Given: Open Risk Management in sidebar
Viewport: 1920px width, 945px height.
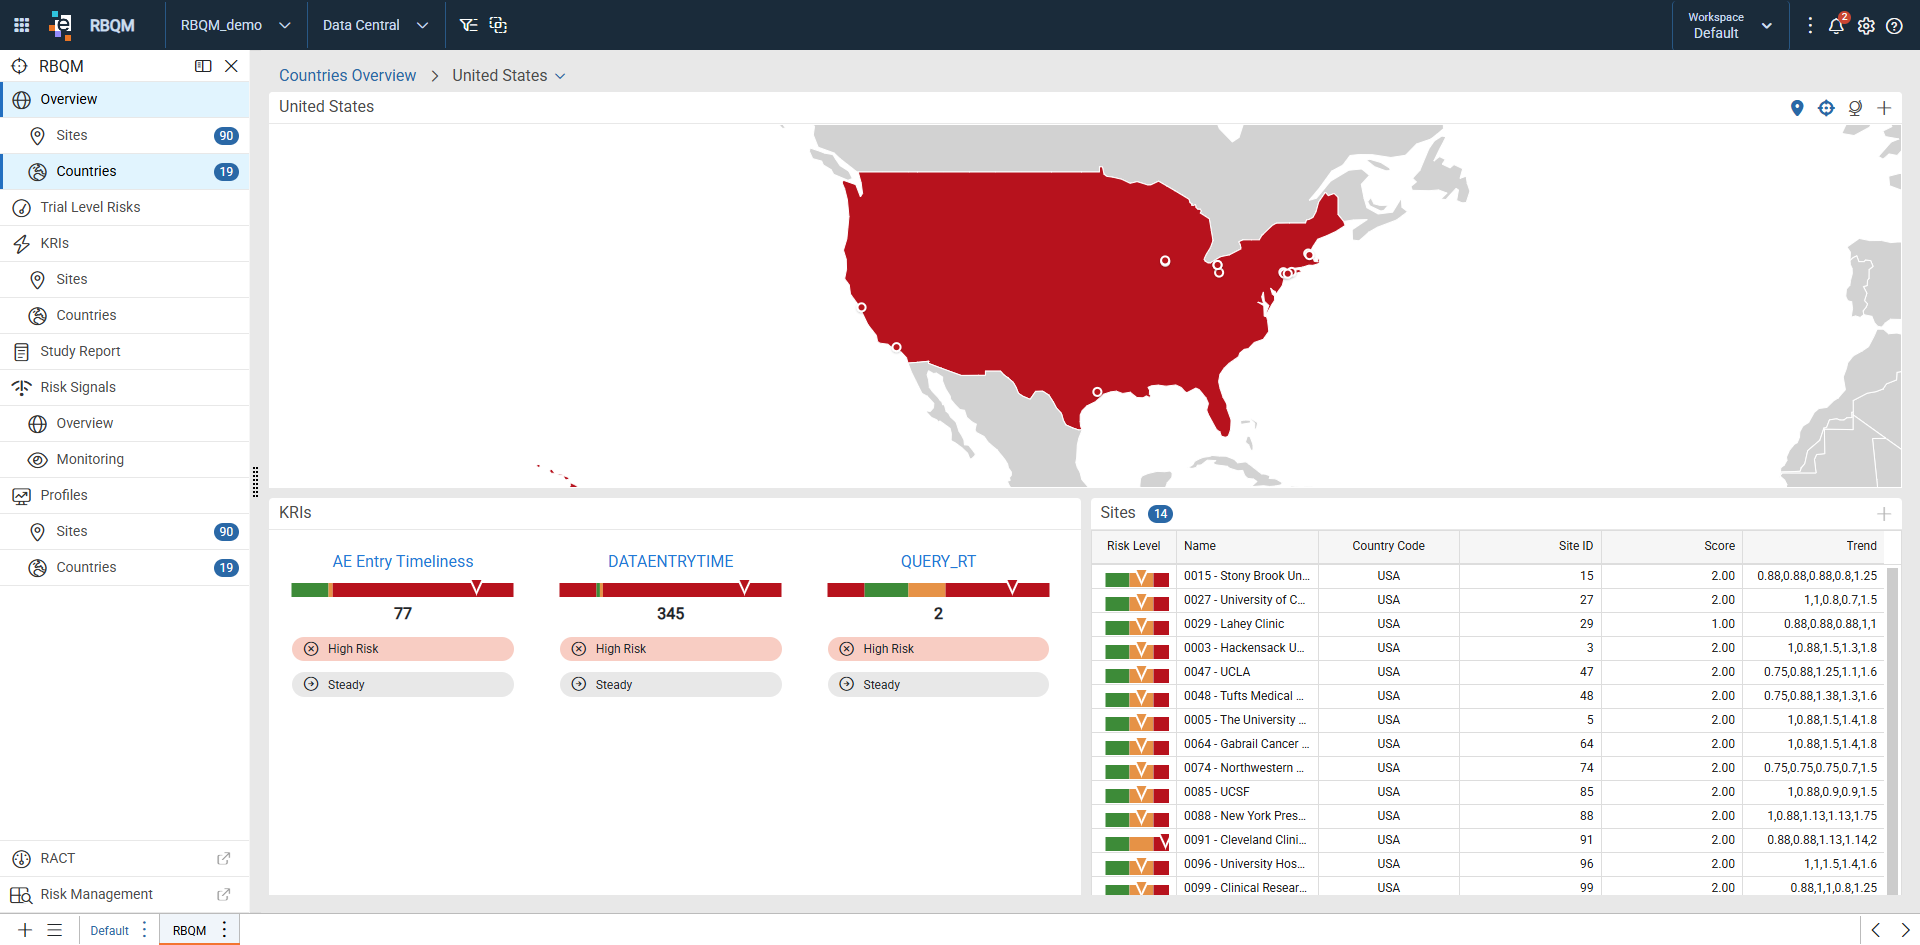Looking at the screenshot, I should tap(125, 895).
